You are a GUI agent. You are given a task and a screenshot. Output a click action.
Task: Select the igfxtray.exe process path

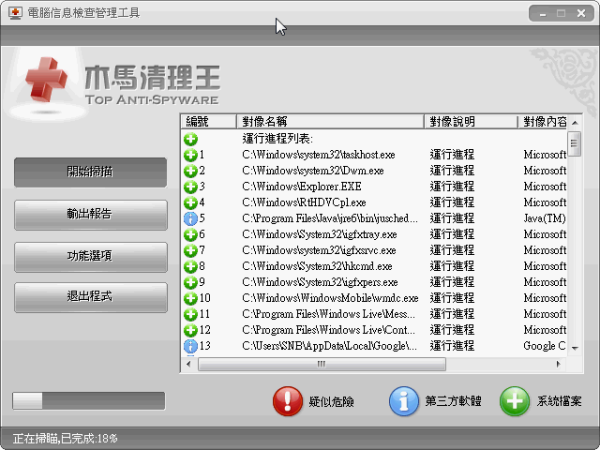(x=320, y=234)
